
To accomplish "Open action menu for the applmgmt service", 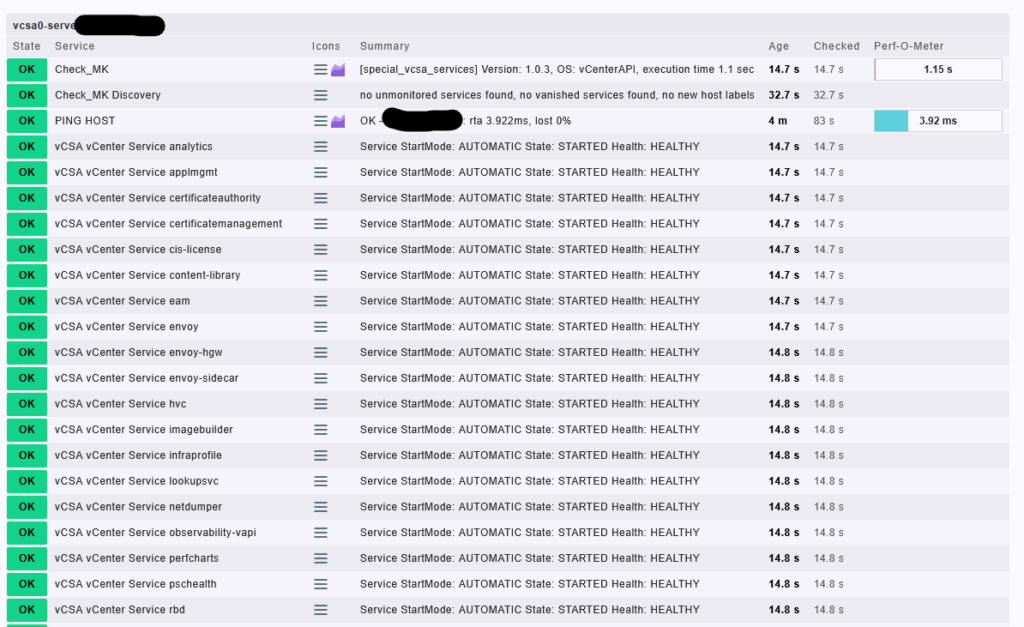I will [320, 172].
